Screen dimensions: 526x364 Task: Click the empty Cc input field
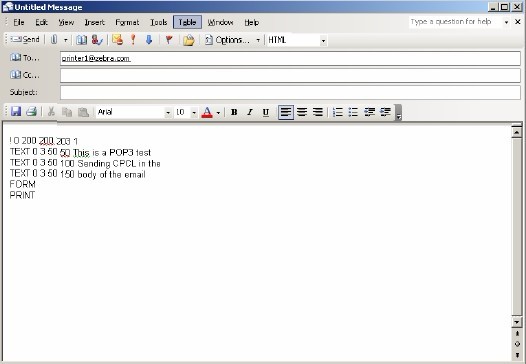coord(290,75)
